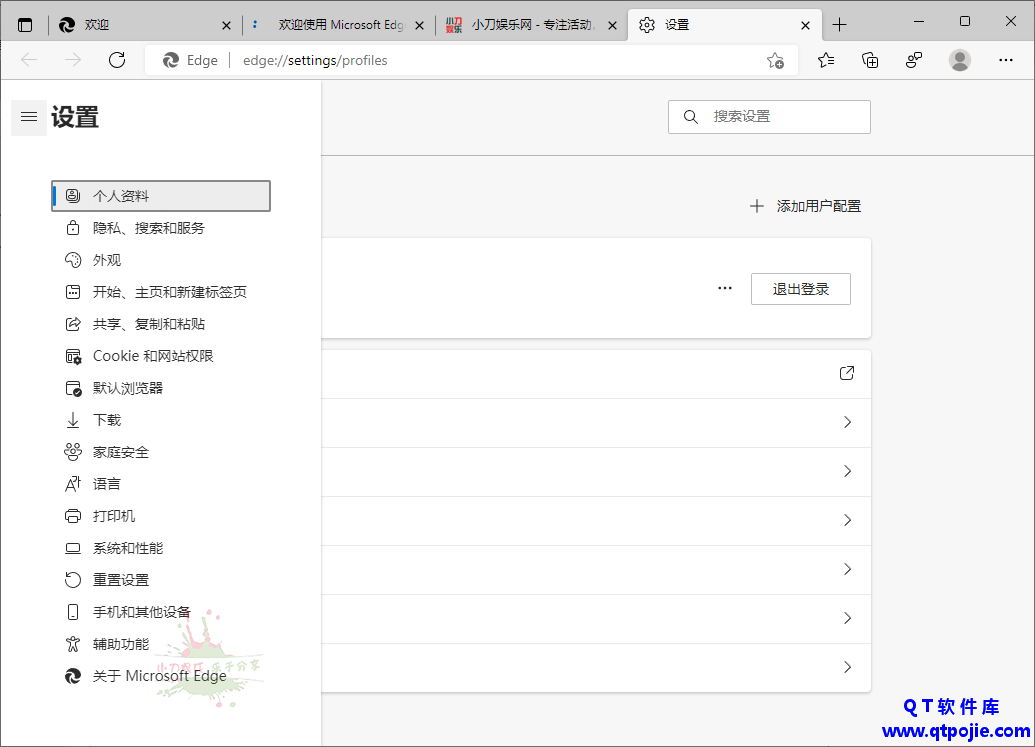Viewport: 1035px width, 747px height.
Task: Expand the last chevron row in profile settings
Action: (847, 667)
